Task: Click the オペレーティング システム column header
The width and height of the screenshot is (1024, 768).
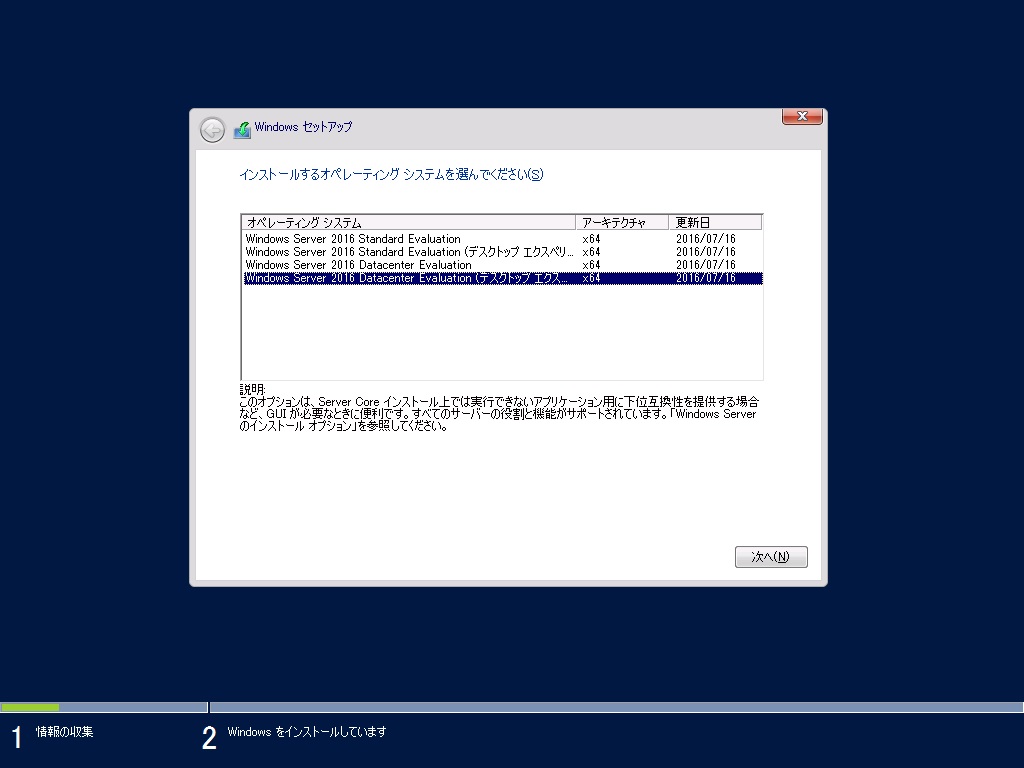Action: click(409, 223)
